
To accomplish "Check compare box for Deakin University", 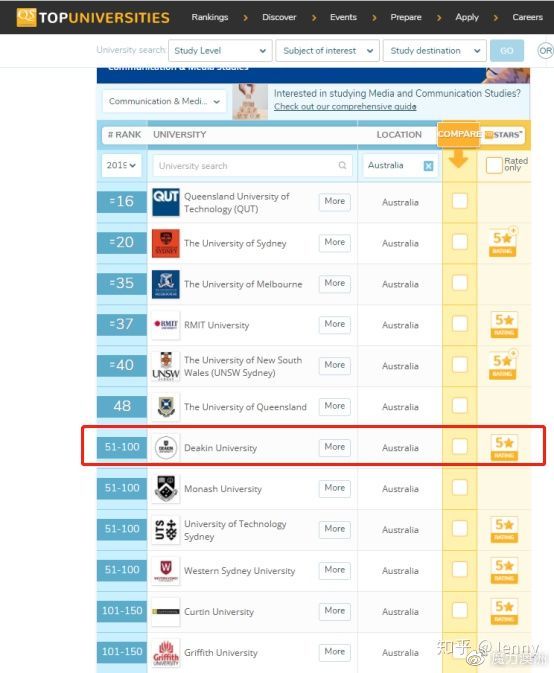I will point(460,446).
